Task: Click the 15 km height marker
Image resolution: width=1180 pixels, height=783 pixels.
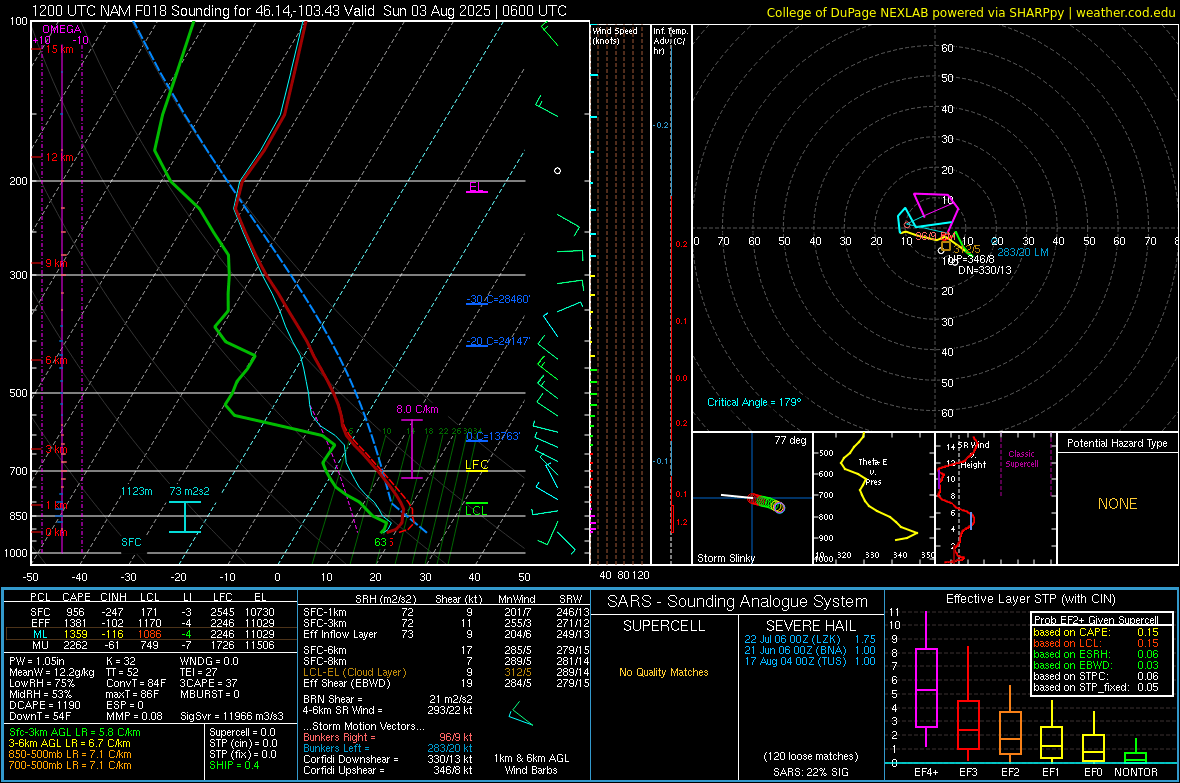Action: click(58, 49)
